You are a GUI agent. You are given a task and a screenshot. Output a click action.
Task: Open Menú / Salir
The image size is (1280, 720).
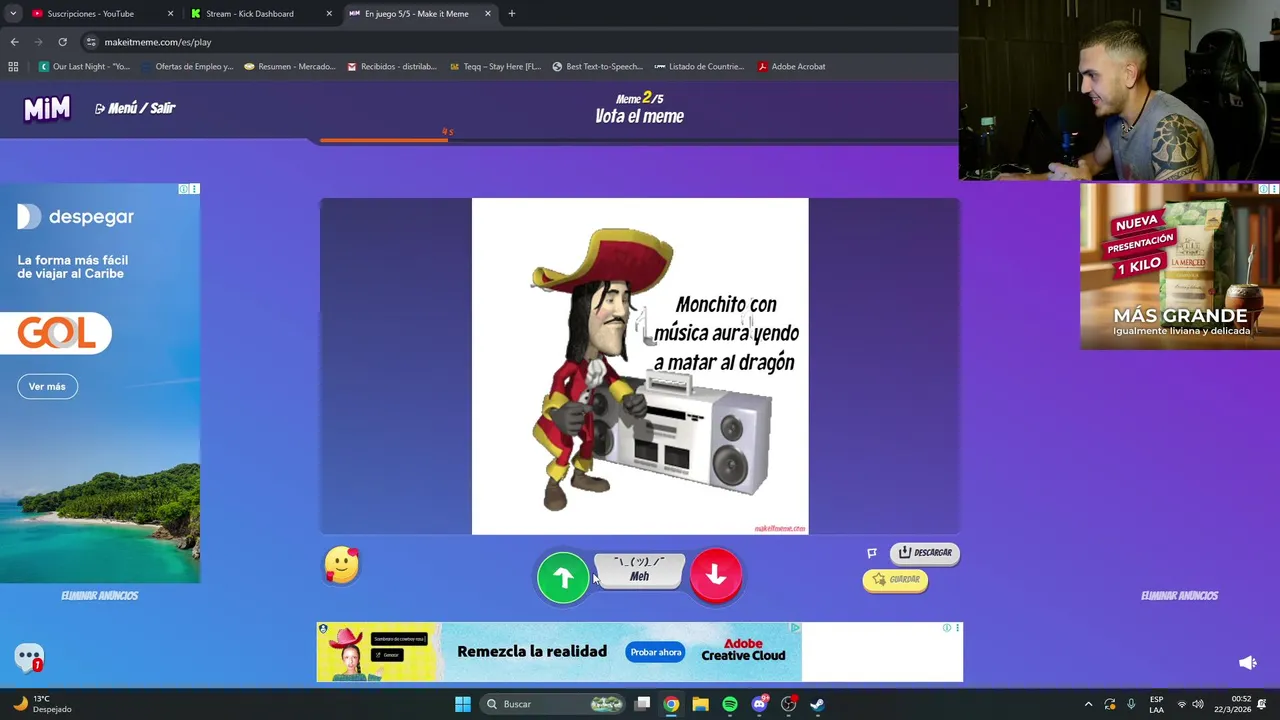[135, 108]
